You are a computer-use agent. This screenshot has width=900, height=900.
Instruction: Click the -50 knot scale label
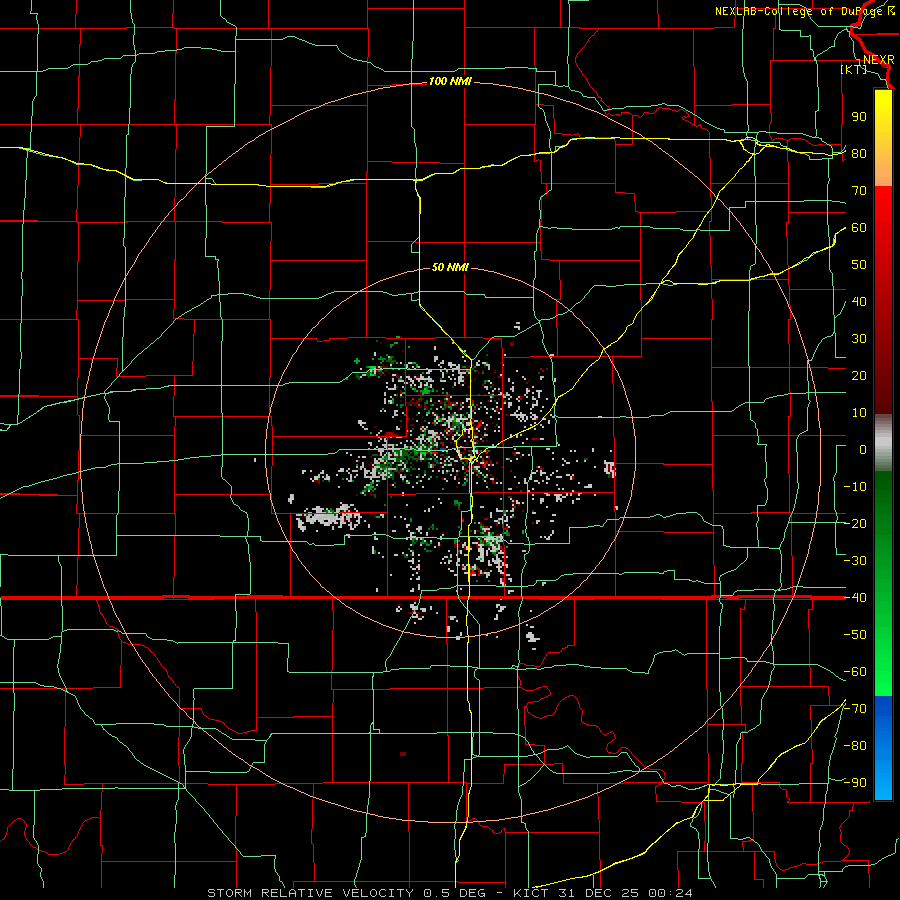click(x=855, y=635)
